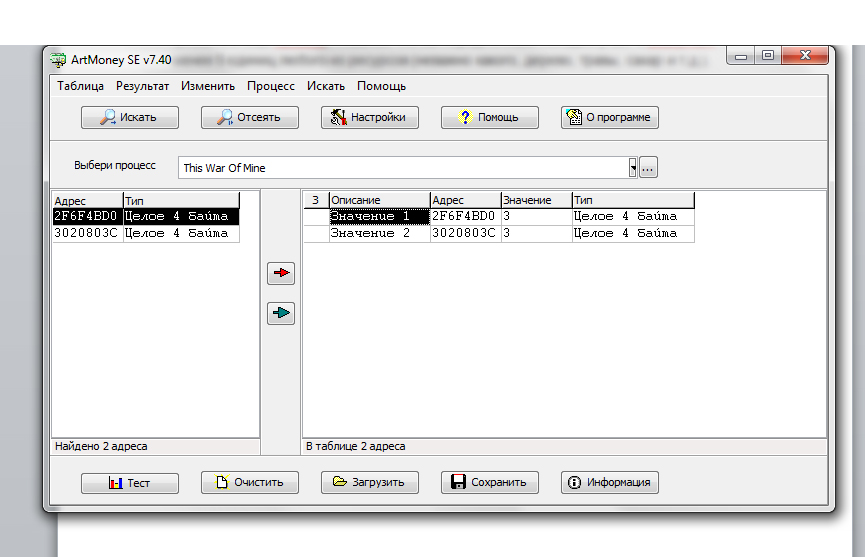The width and height of the screenshot is (865, 557).
Task: Click type cell of Значение 1 row
Action: (x=633, y=216)
